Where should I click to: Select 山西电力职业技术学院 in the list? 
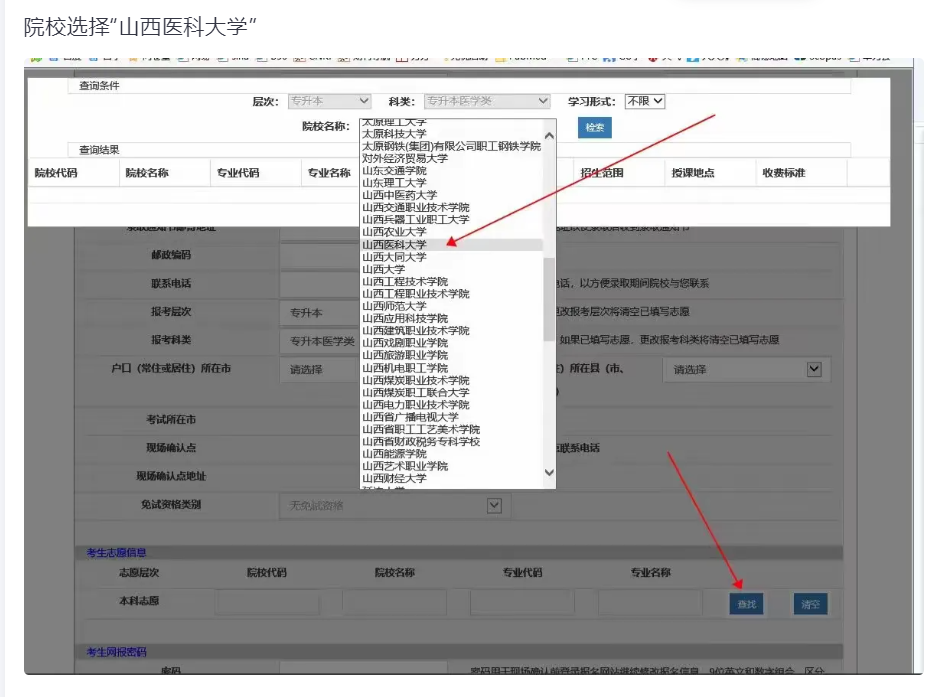[x=416, y=405]
